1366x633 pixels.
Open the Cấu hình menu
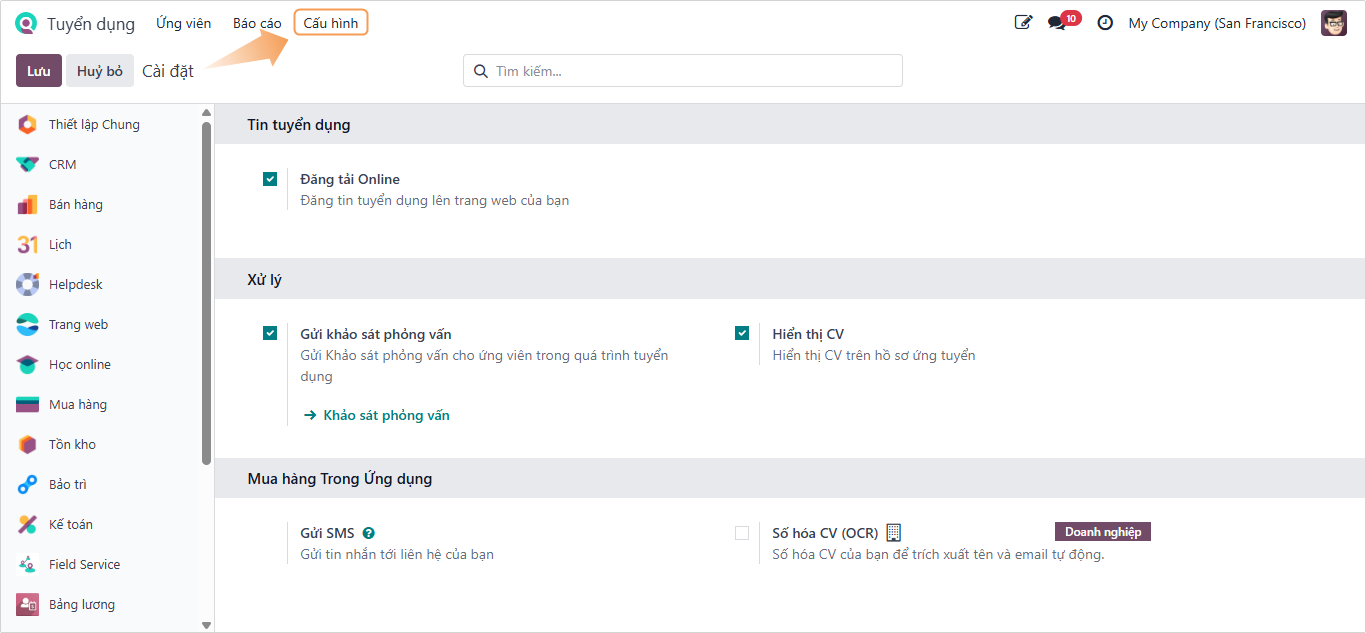[x=331, y=23]
